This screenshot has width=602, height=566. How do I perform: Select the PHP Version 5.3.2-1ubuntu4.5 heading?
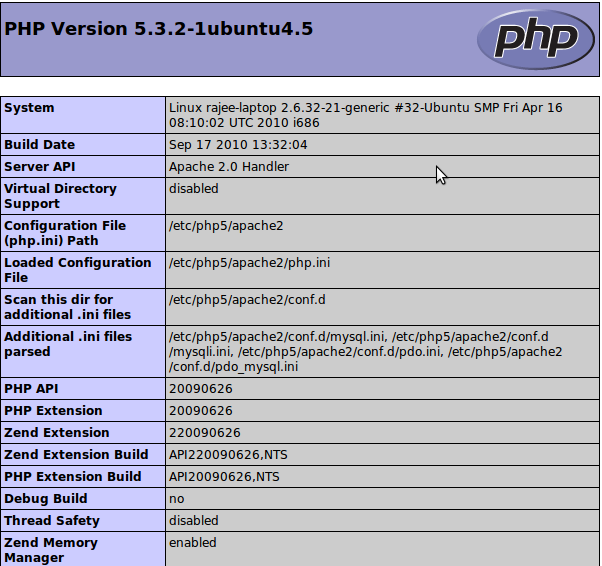[159, 29]
